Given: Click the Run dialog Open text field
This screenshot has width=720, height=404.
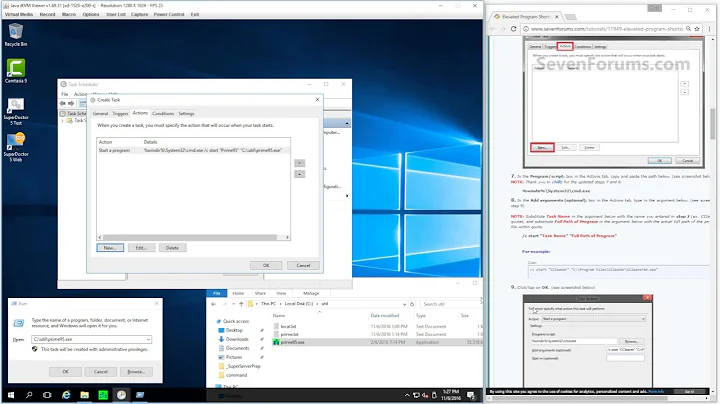Looking at the screenshot, I should pyautogui.click(x=89, y=339).
